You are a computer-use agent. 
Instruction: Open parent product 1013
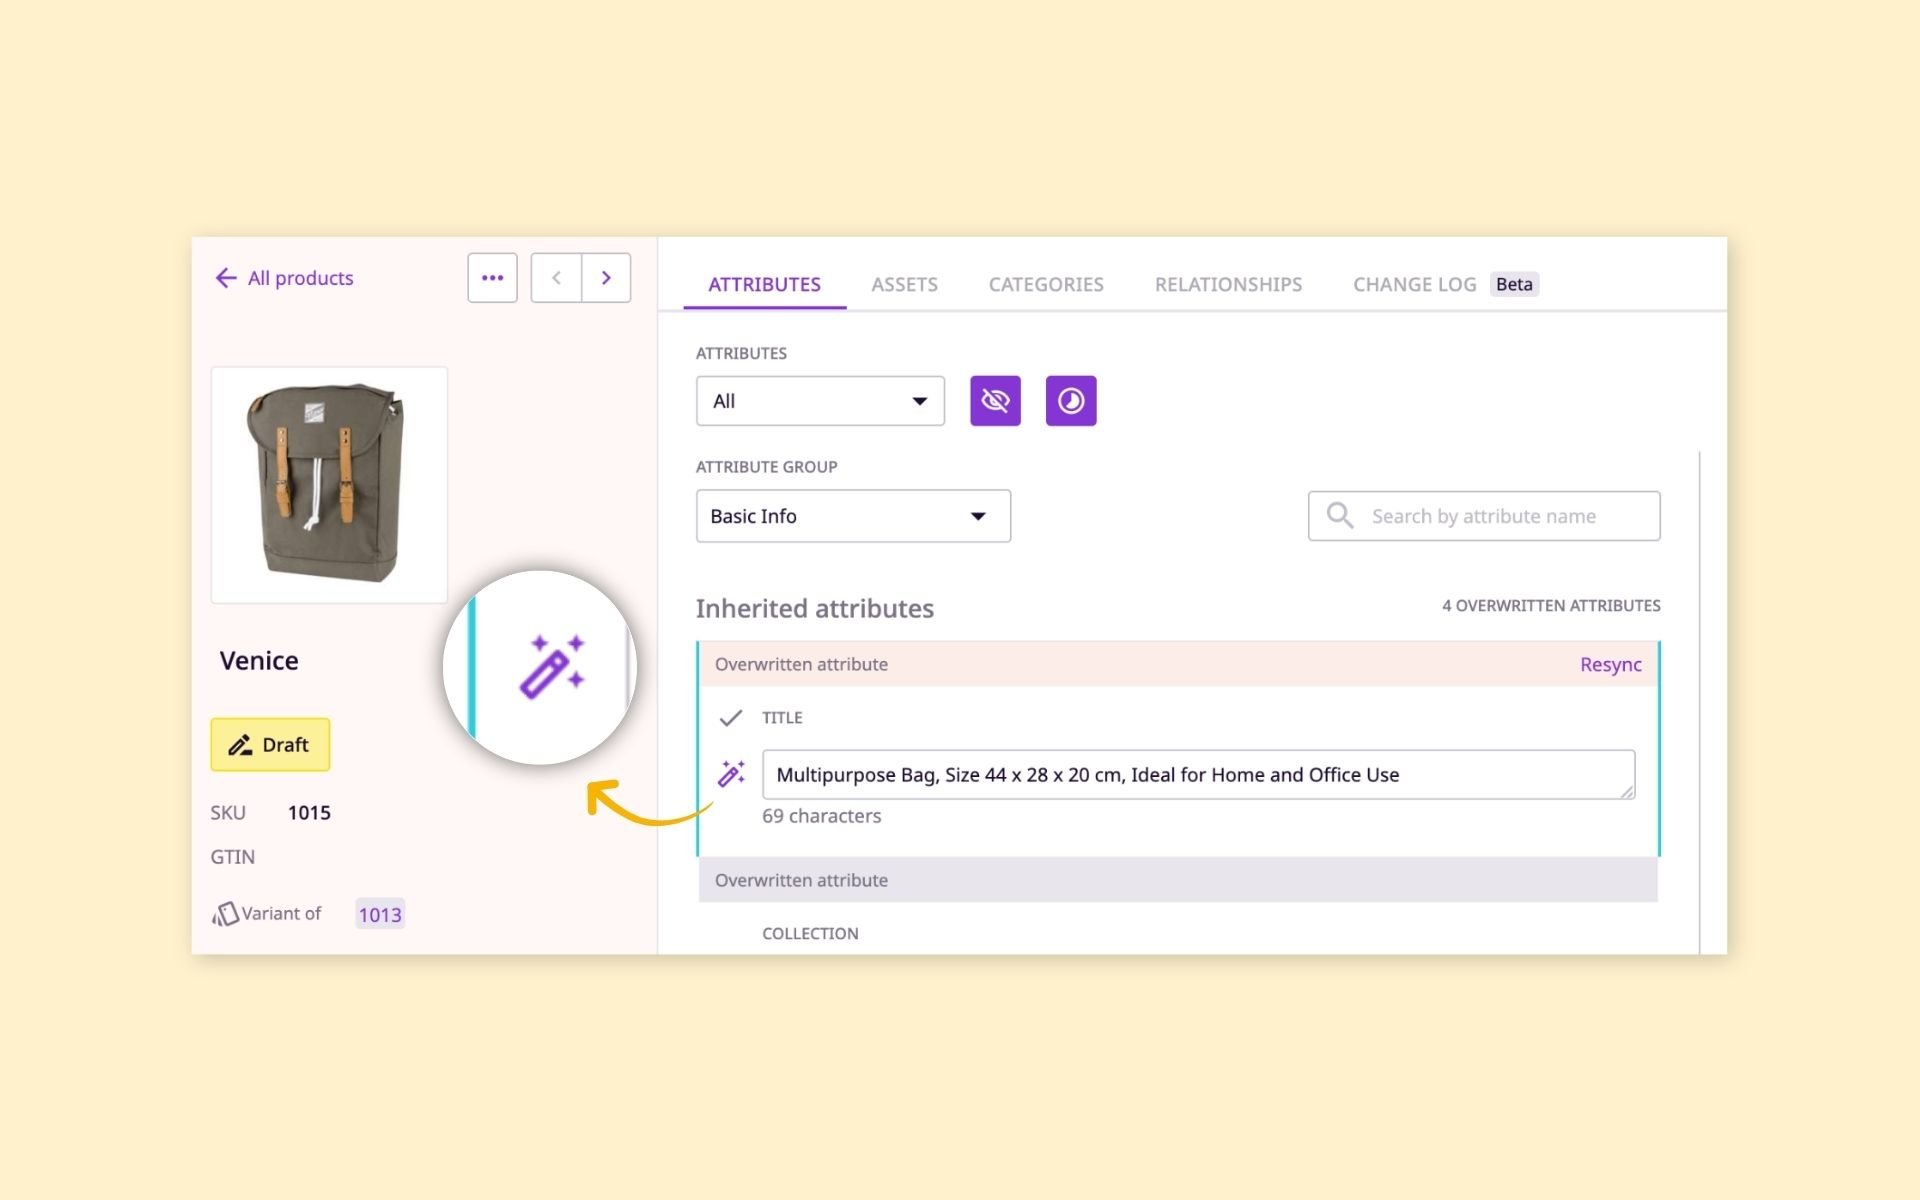(379, 913)
